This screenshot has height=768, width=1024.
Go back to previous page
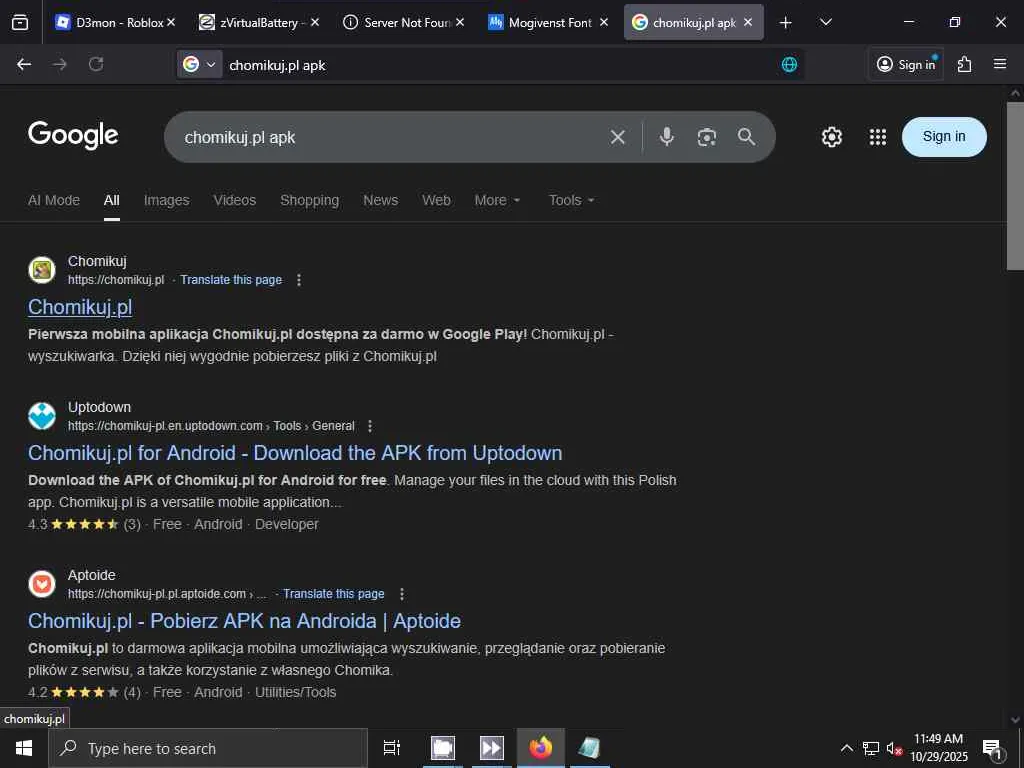24,64
